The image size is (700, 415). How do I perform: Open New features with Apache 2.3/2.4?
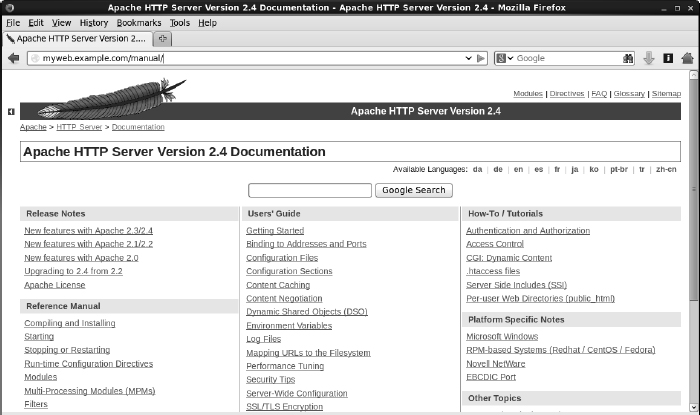tap(88, 230)
